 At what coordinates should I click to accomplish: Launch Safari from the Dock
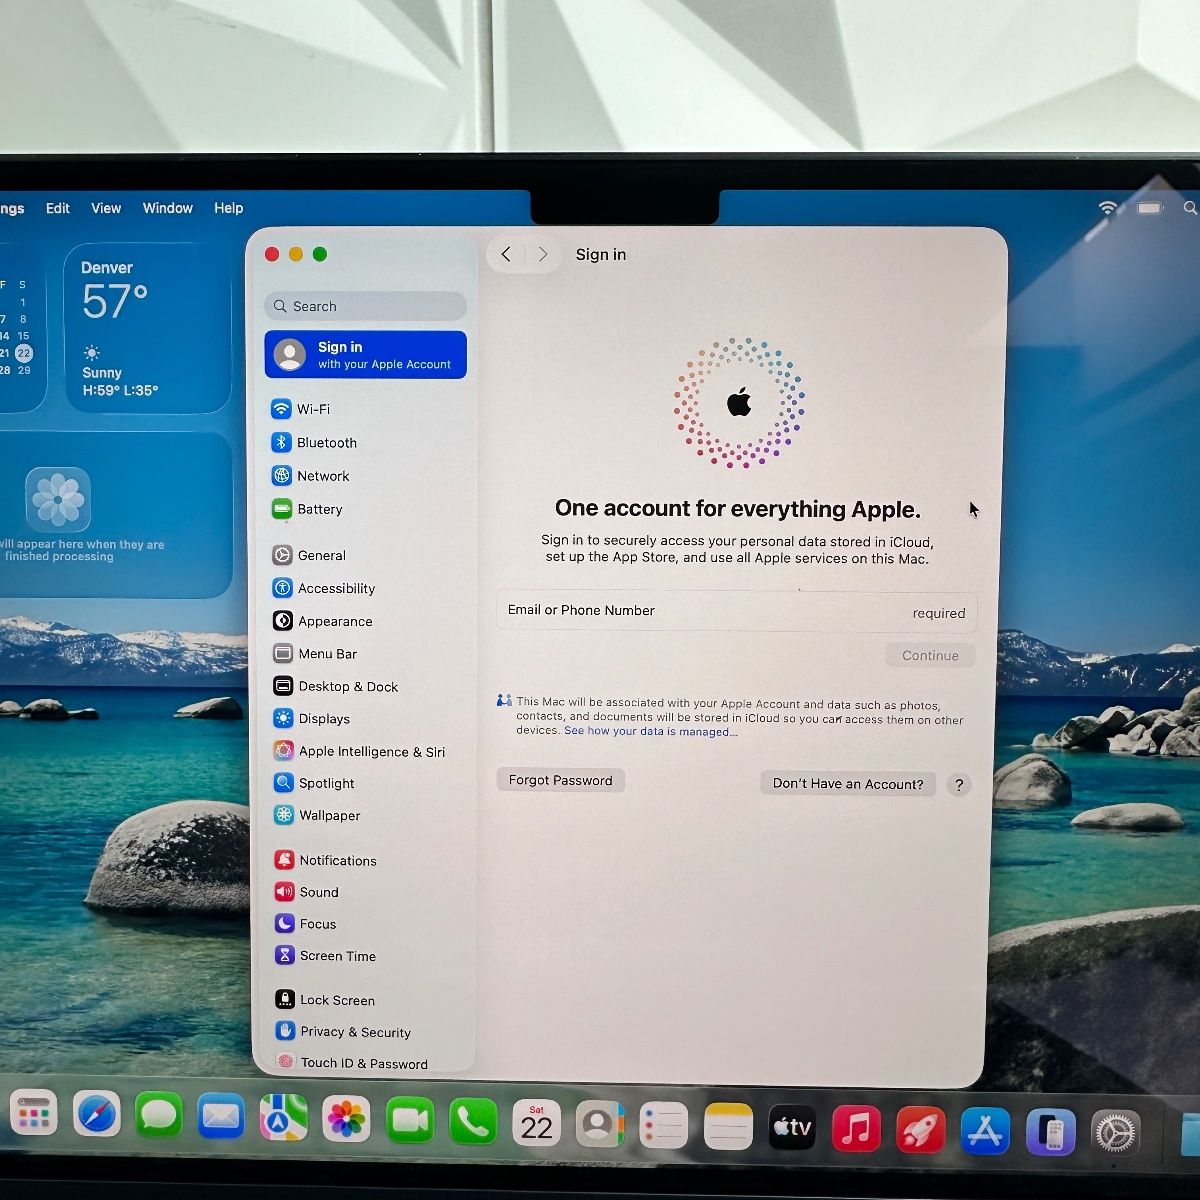pos(96,1117)
